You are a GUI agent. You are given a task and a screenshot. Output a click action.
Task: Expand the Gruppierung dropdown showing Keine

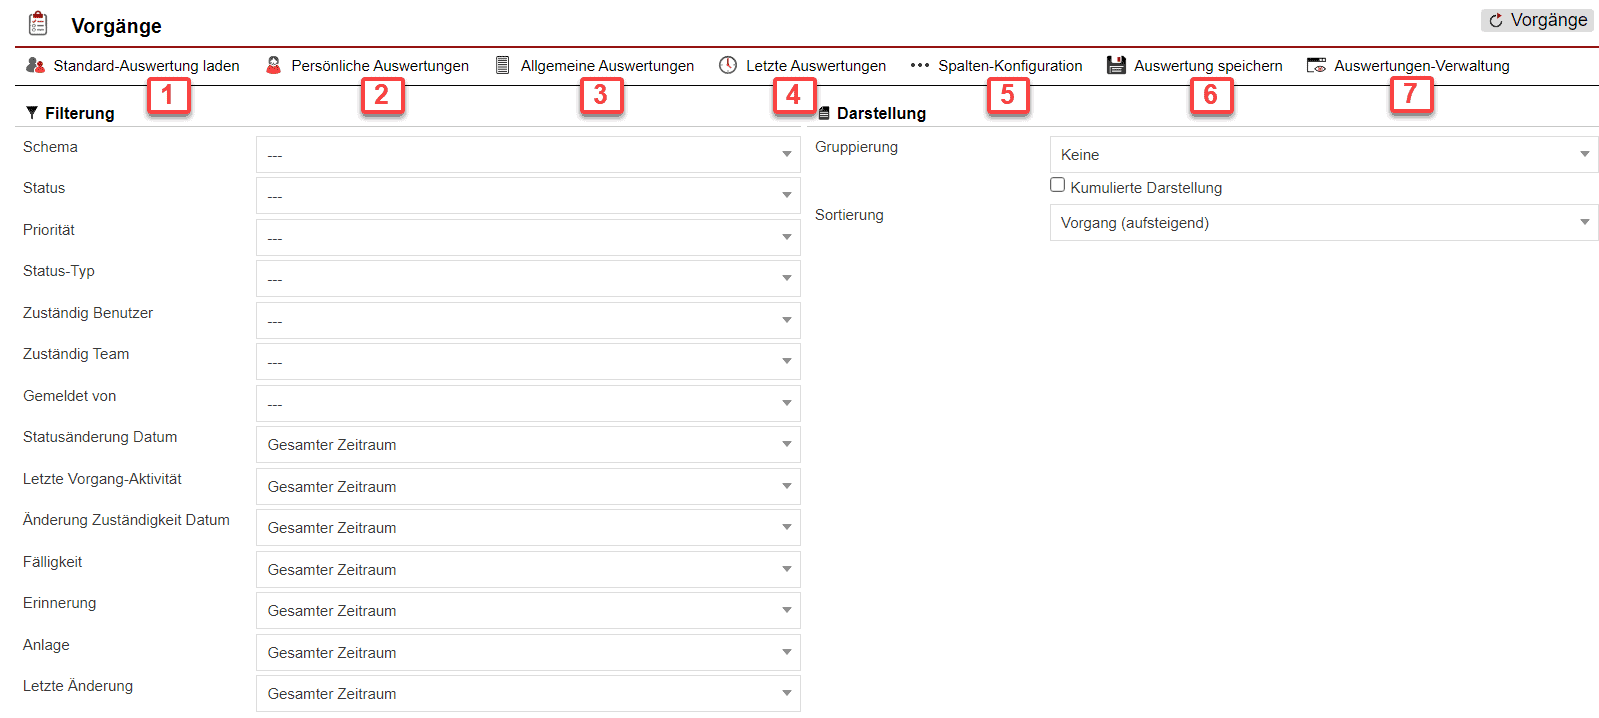(x=1323, y=155)
